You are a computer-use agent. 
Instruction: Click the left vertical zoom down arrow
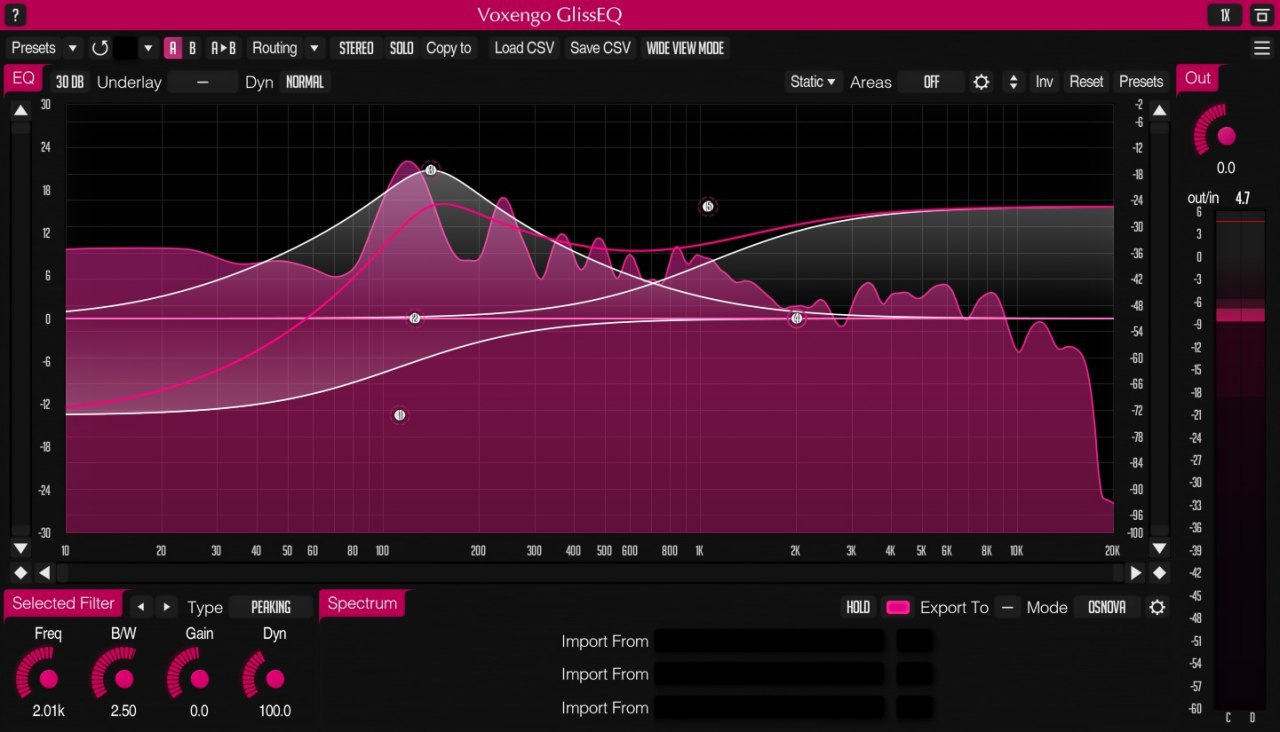(x=20, y=548)
